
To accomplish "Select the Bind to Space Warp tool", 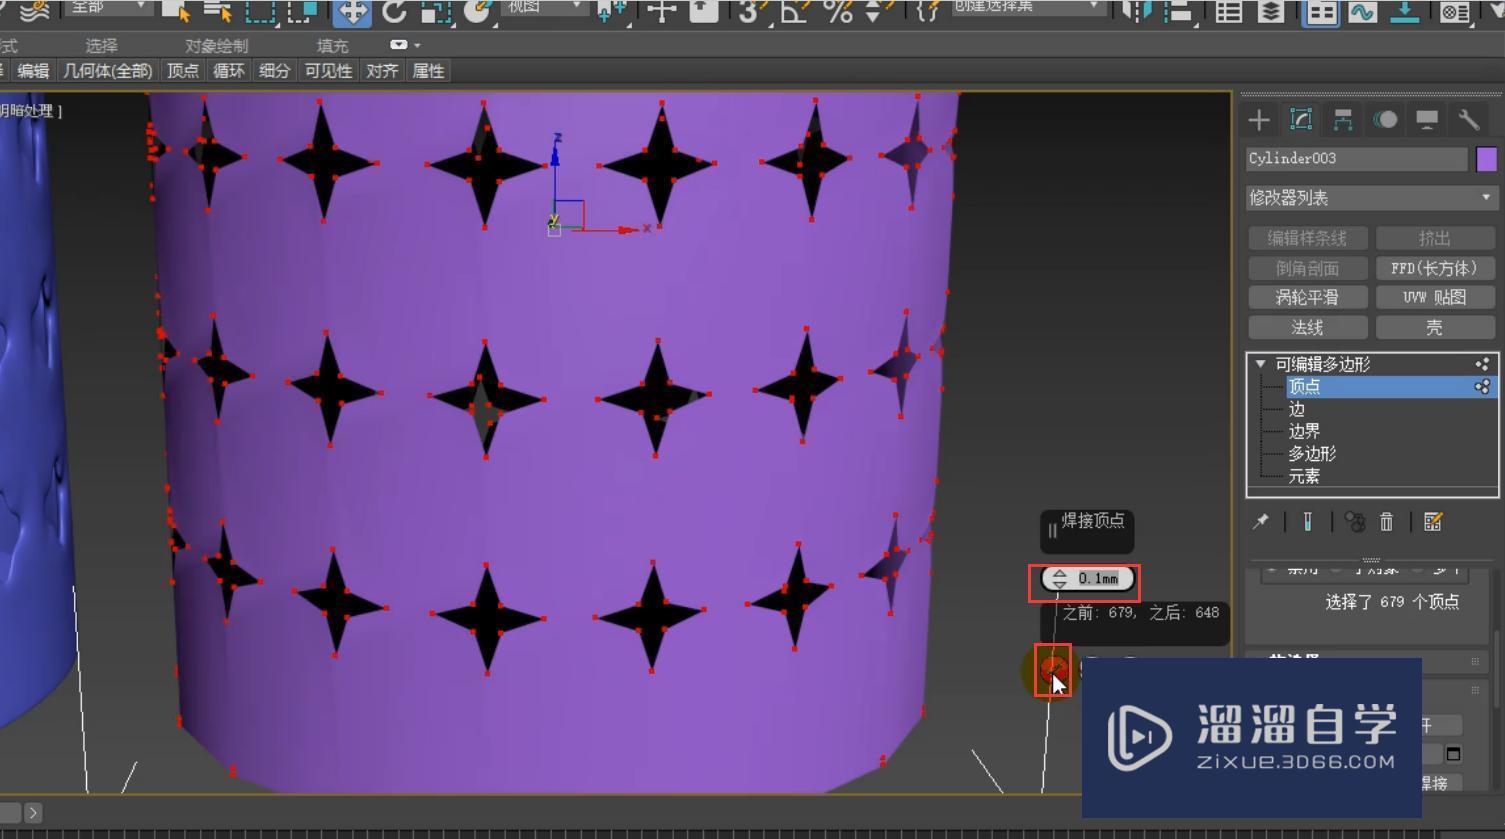I will (33, 11).
